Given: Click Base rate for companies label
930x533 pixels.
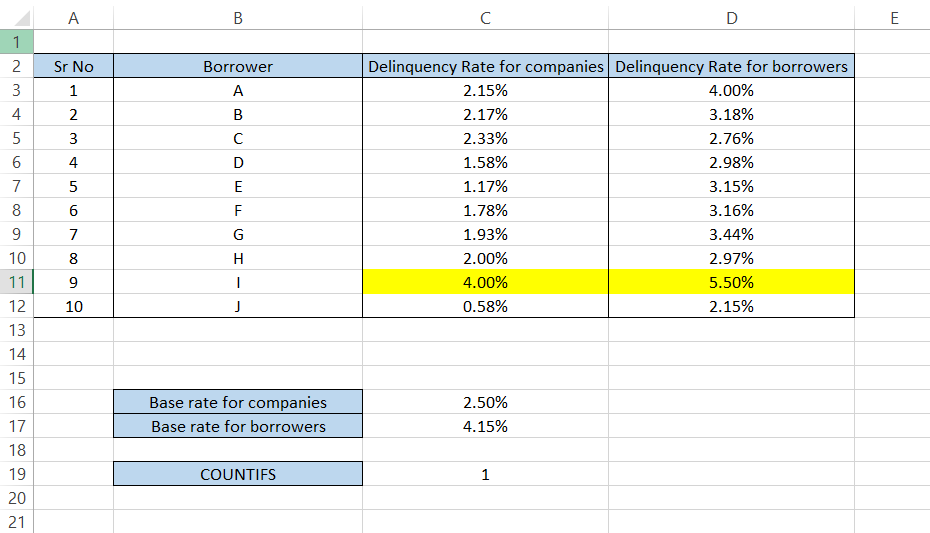Looking at the screenshot, I should tap(238, 403).
